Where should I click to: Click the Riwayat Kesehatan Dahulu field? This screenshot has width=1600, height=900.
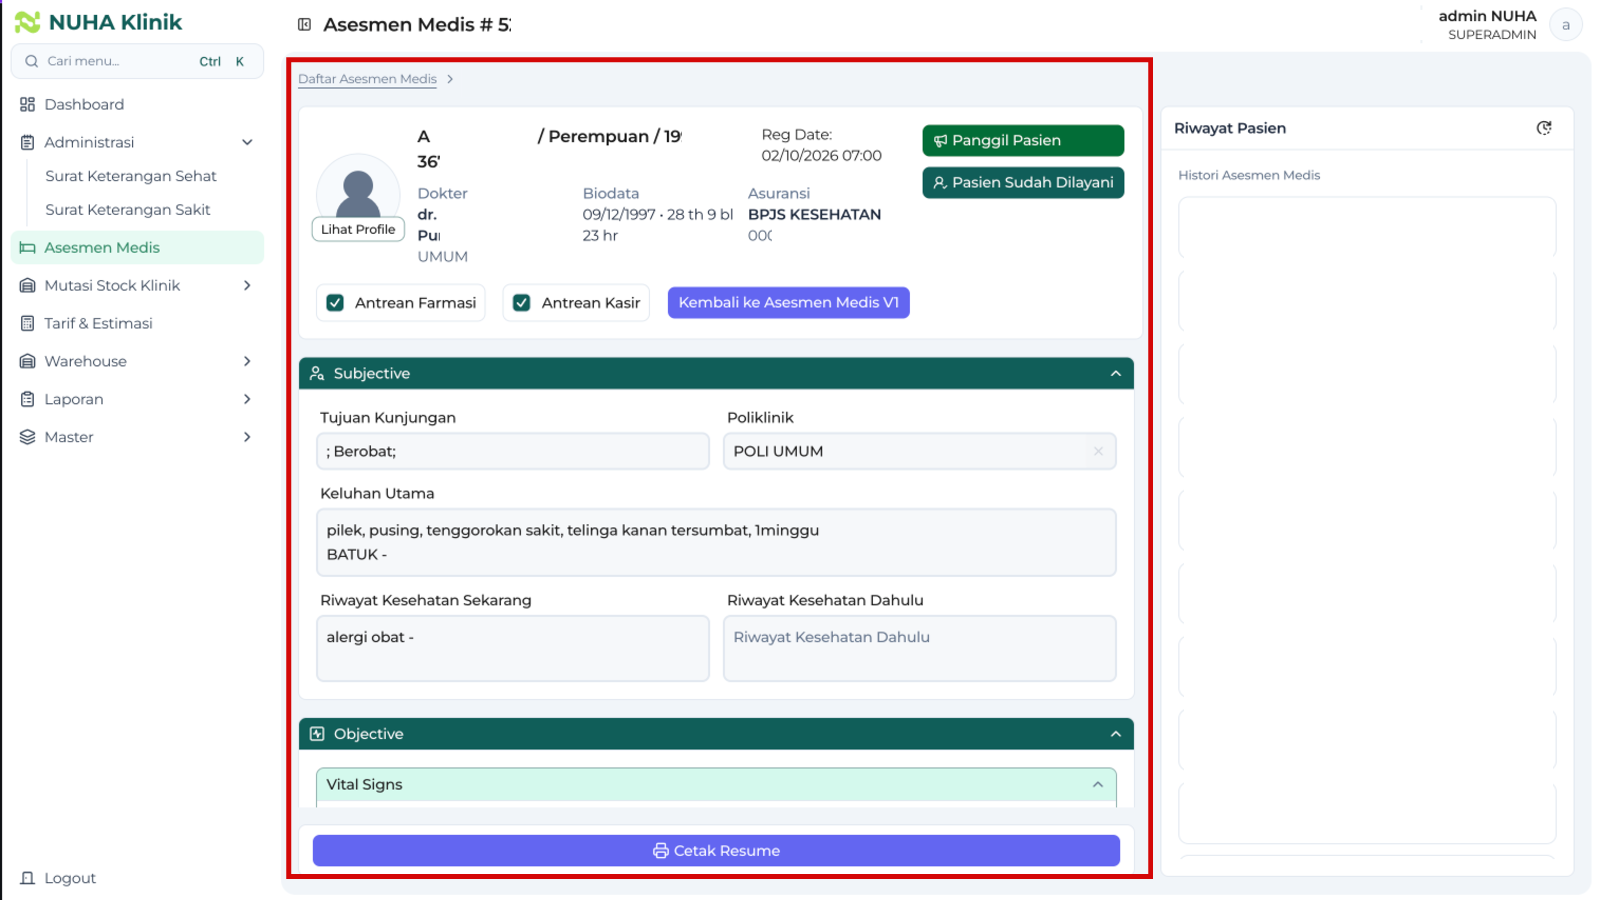point(919,648)
